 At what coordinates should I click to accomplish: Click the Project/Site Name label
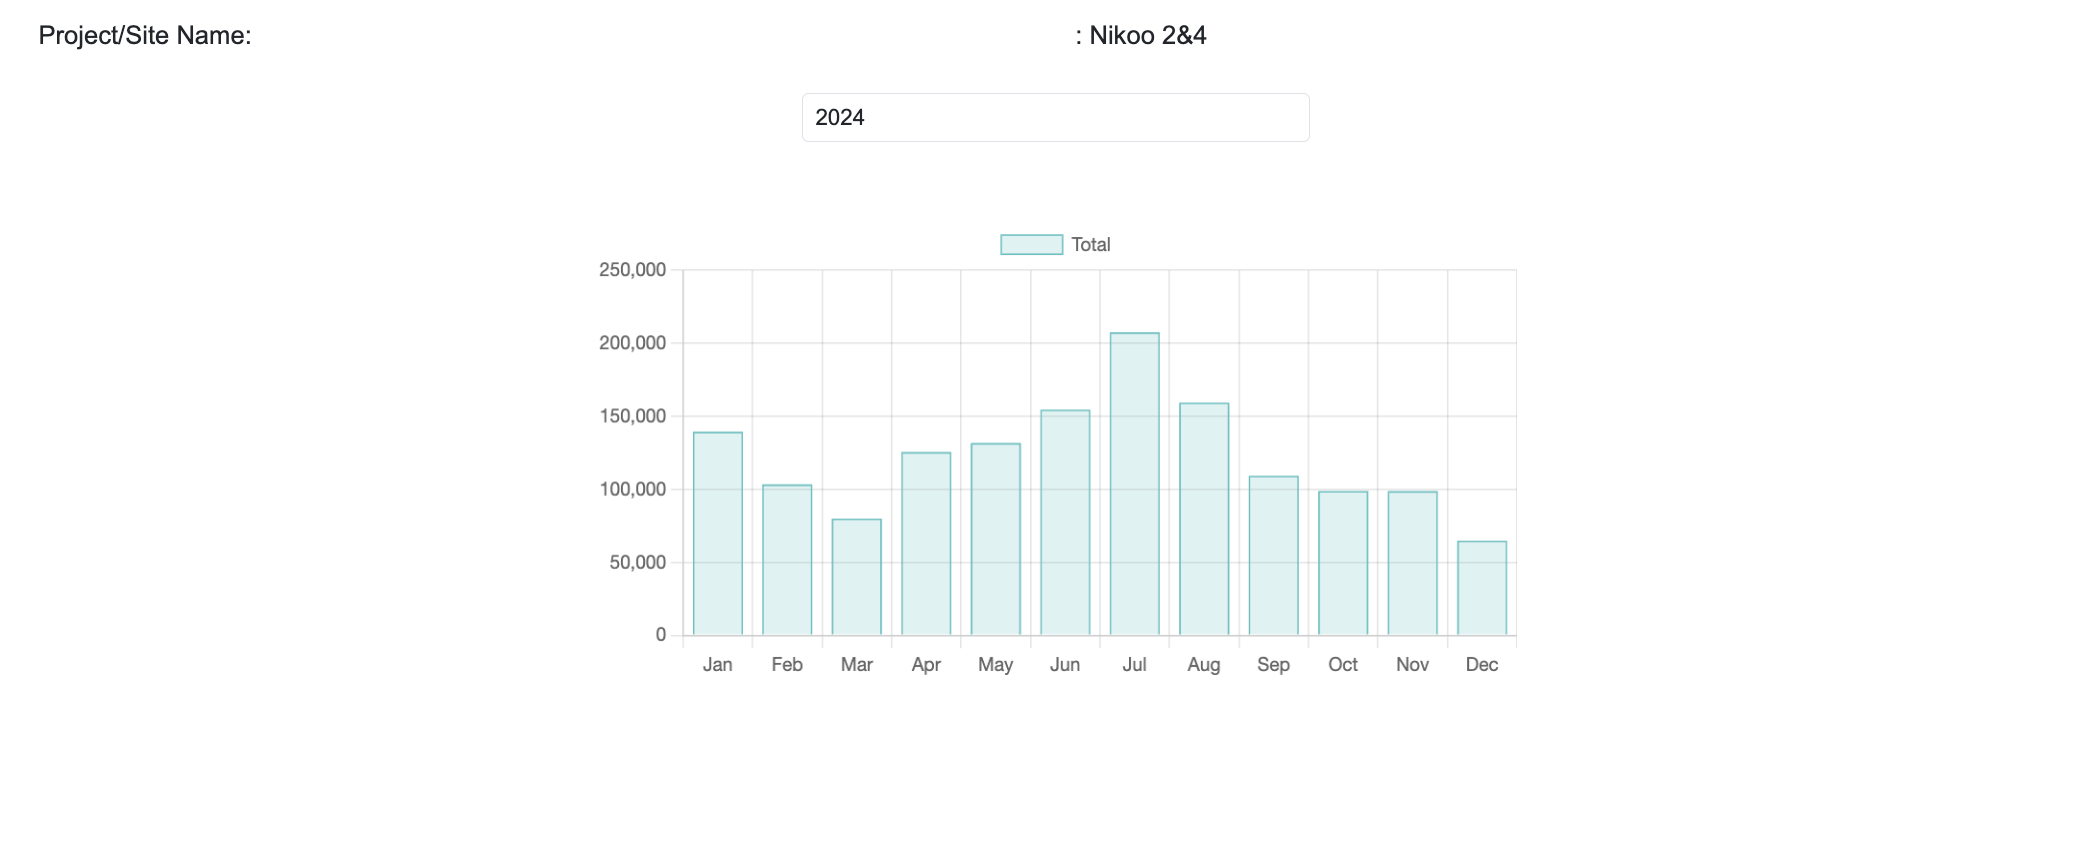(145, 36)
